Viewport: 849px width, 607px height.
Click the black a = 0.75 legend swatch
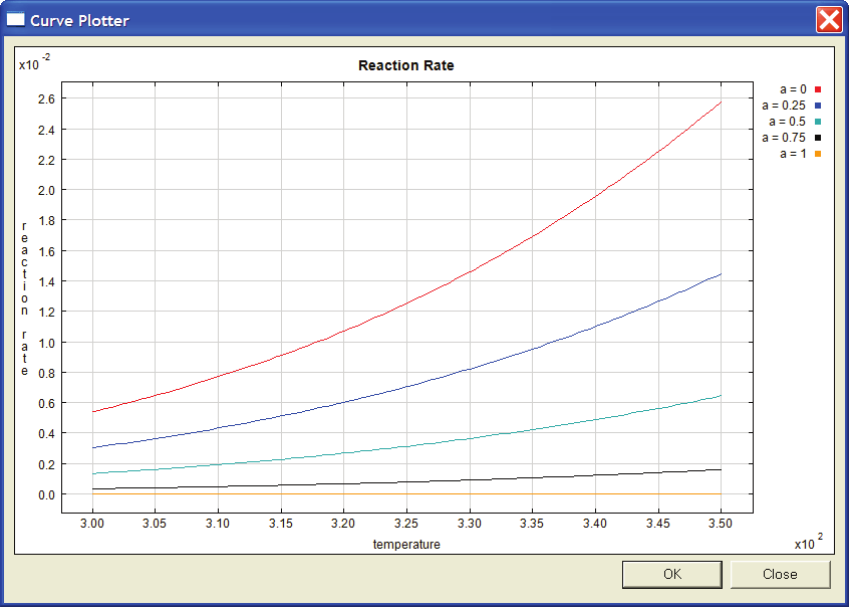pos(818,138)
